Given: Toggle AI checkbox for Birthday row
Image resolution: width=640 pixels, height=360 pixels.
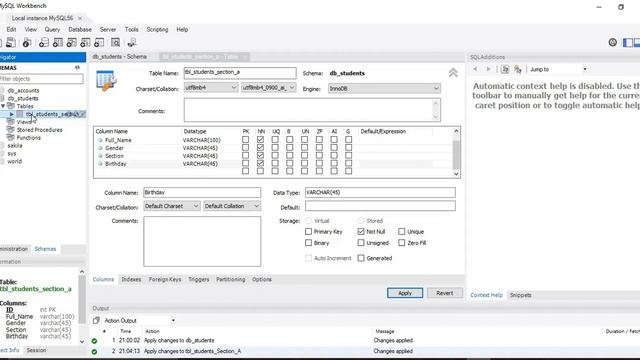Looking at the screenshot, I should point(334,163).
